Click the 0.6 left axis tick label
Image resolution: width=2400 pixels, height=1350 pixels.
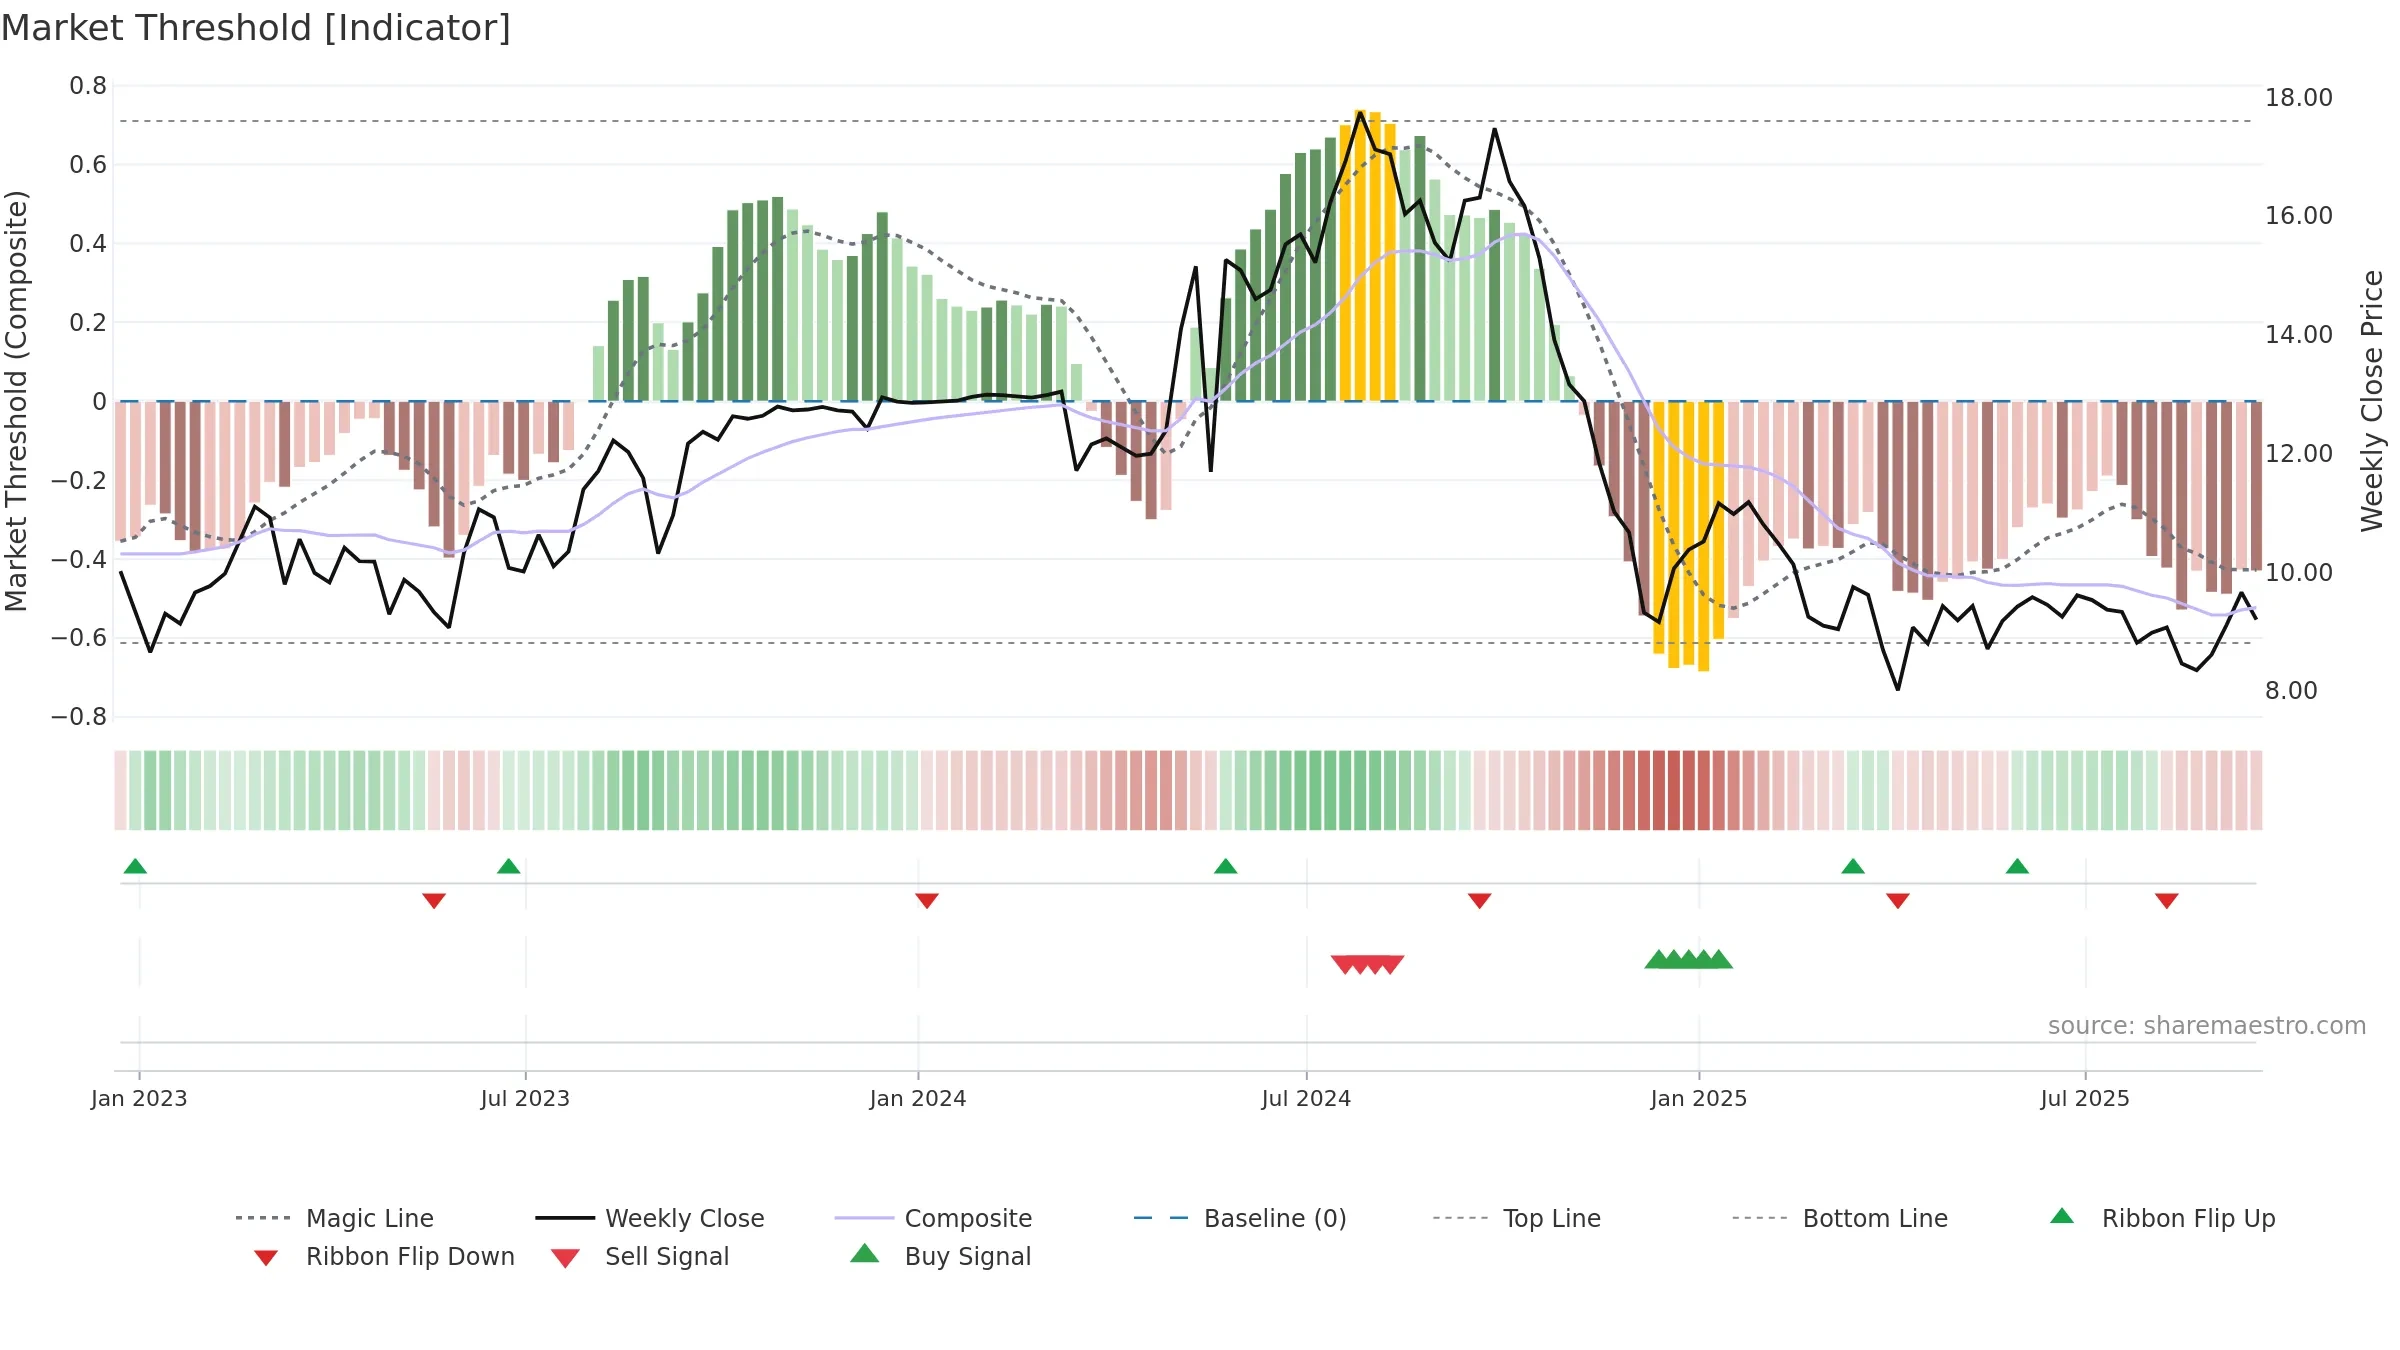[88, 165]
